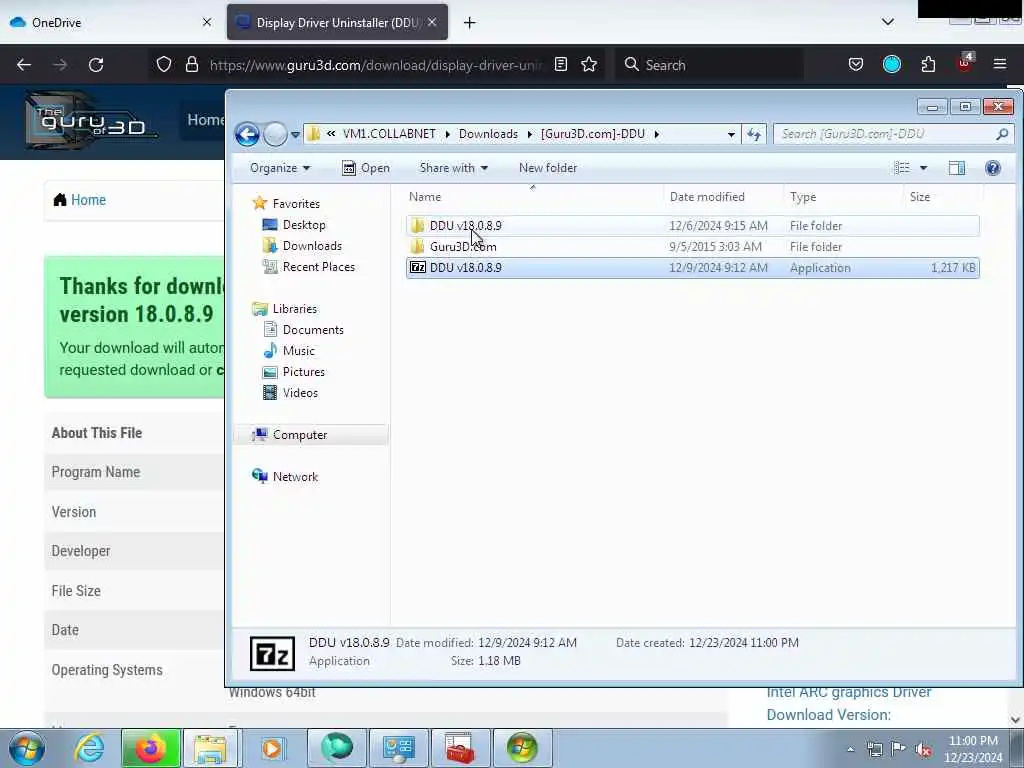Screen dimensions: 1024x768
Task: Open Videos library
Action: [x=300, y=392]
